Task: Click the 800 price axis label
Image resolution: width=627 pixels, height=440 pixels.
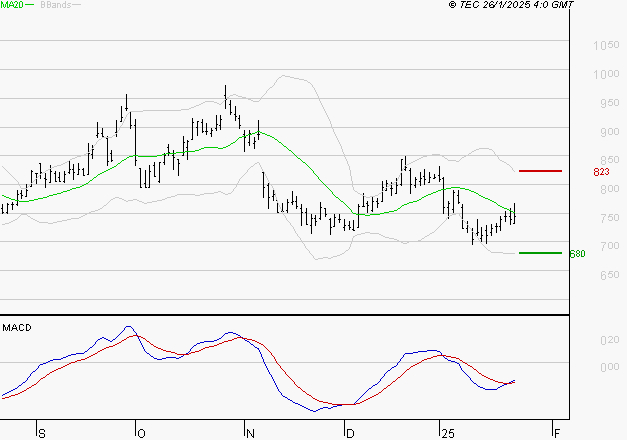Action: [x=609, y=189]
